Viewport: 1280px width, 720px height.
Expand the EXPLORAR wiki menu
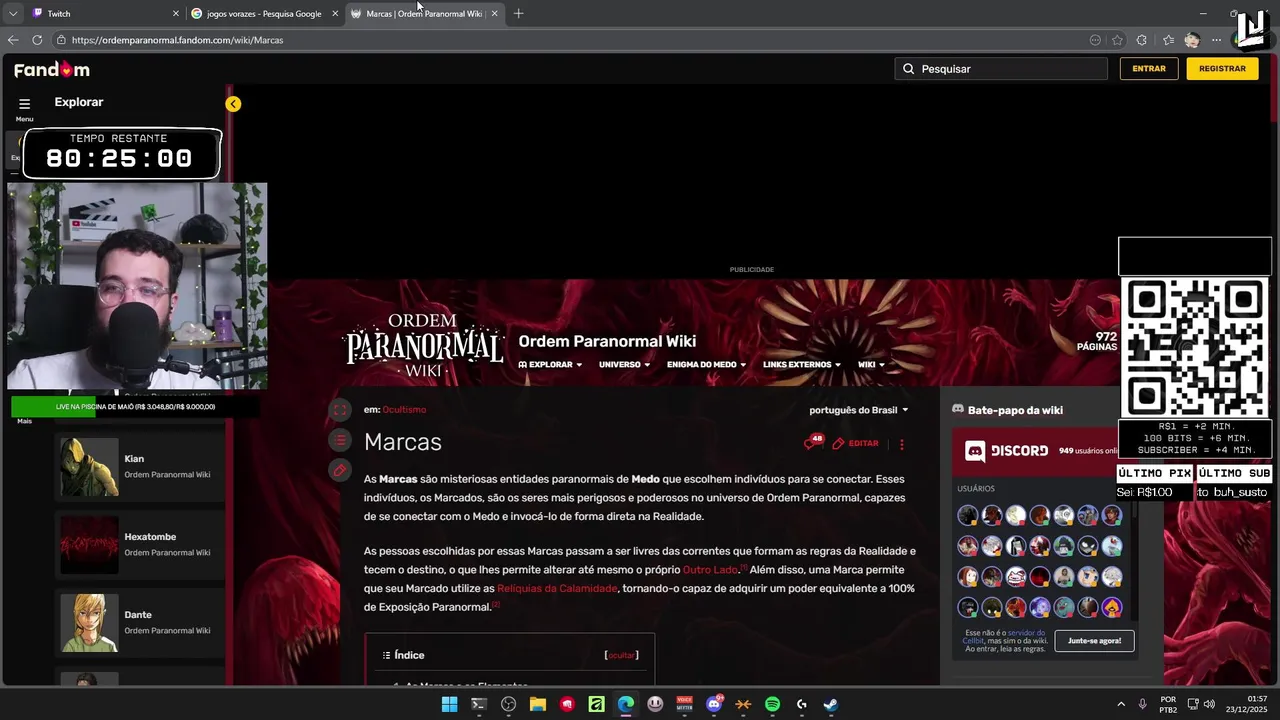[550, 365]
